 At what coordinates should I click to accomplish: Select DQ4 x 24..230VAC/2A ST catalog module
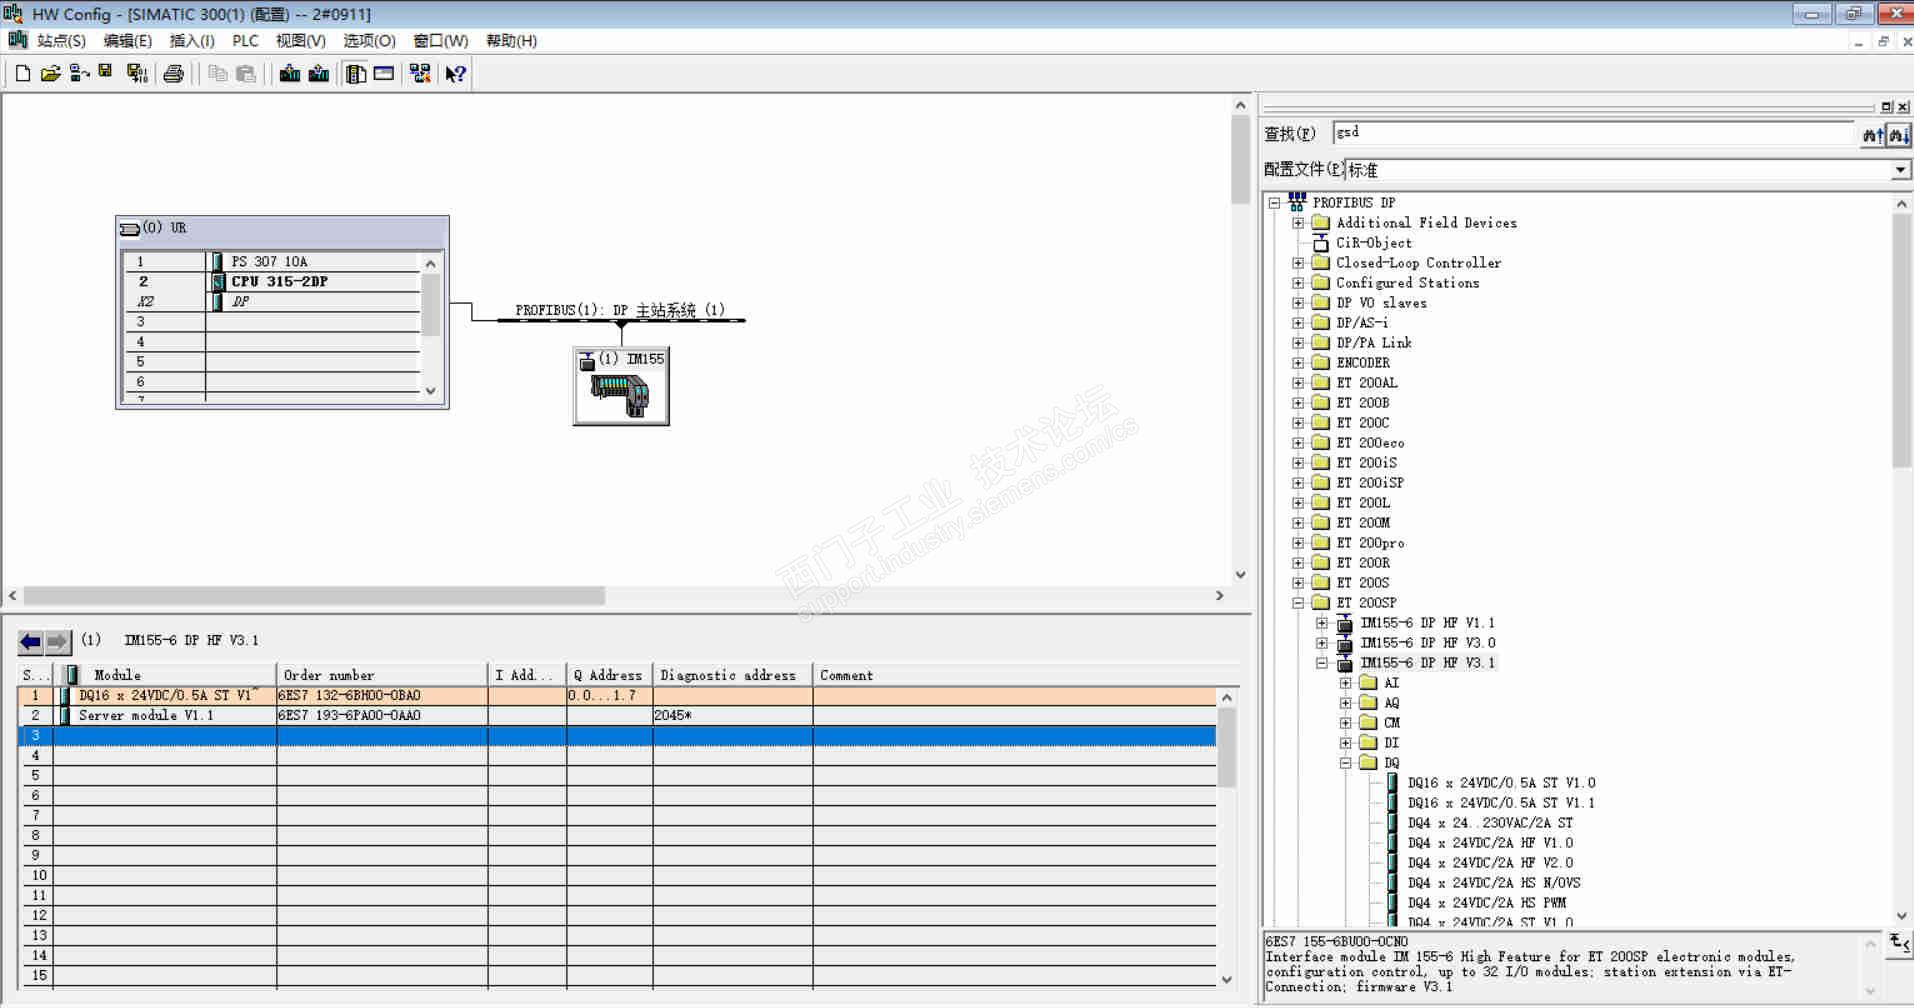click(x=1490, y=823)
